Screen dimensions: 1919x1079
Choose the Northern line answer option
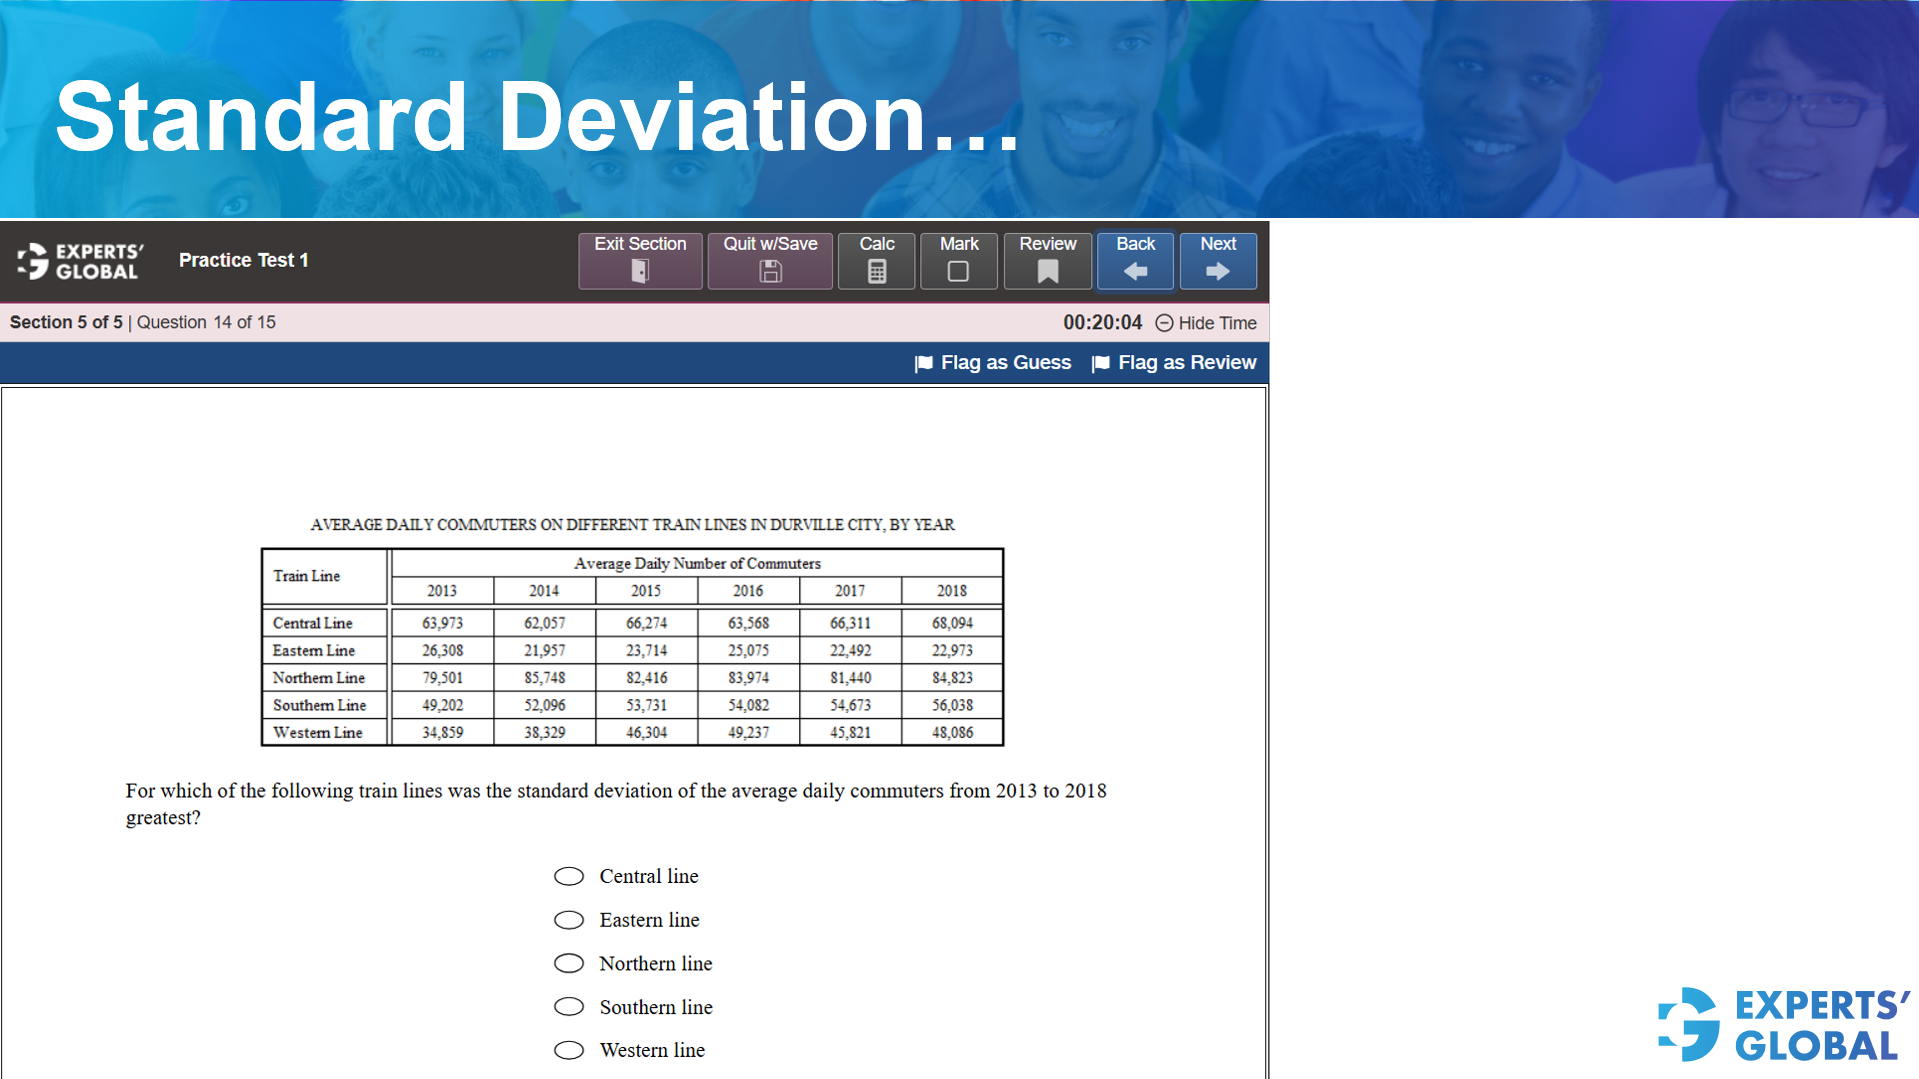coord(568,963)
